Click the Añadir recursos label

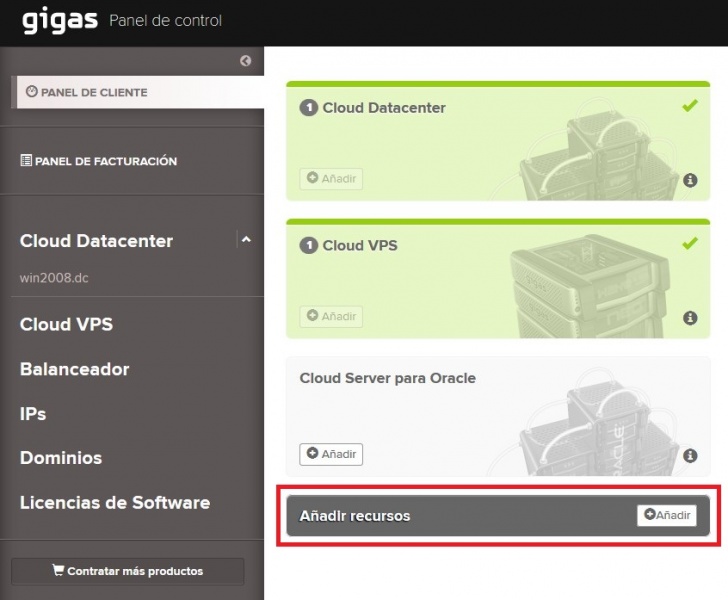point(355,516)
